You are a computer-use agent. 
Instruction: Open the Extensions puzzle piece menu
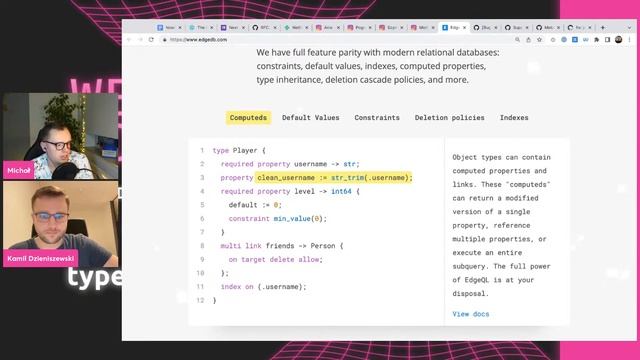click(x=597, y=40)
